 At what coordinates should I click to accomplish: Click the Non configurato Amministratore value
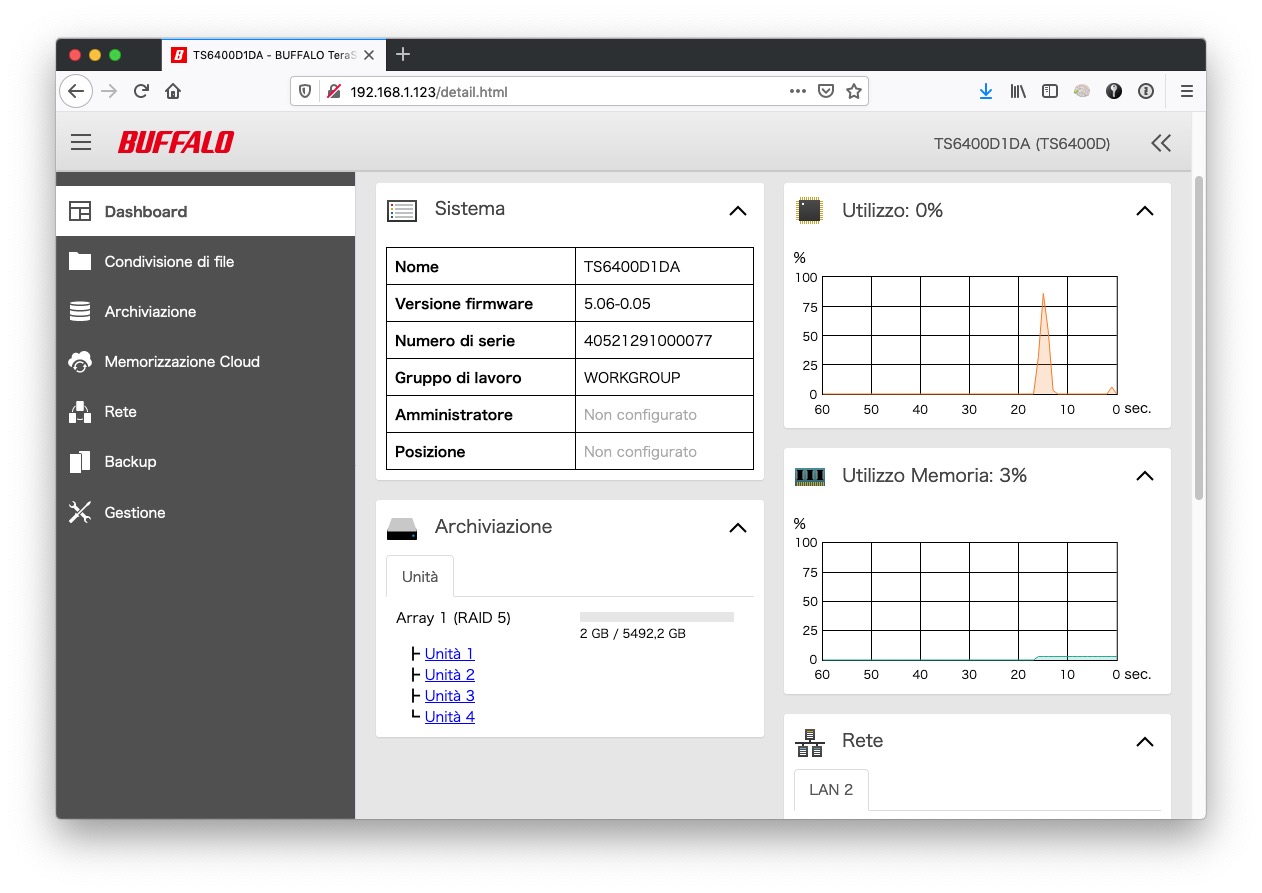point(640,414)
